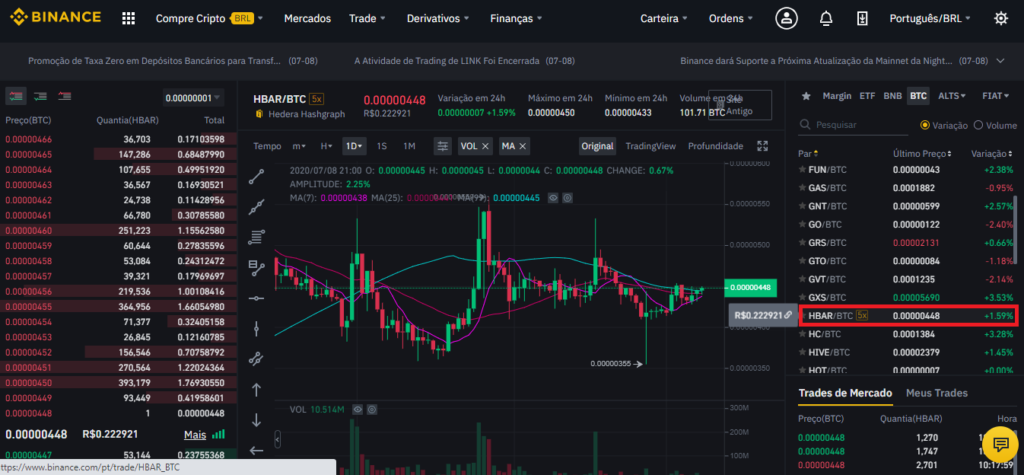Show only sell orders in order book
This screenshot has height=475, width=1024.
click(64, 96)
